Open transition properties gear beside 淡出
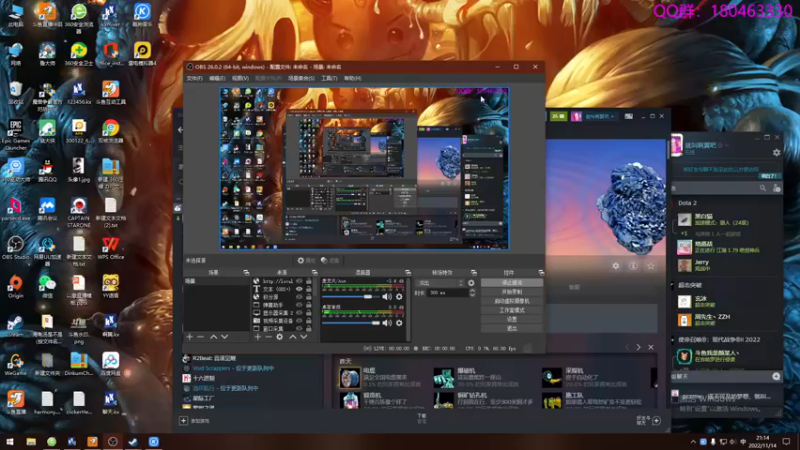 coord(471,283)
